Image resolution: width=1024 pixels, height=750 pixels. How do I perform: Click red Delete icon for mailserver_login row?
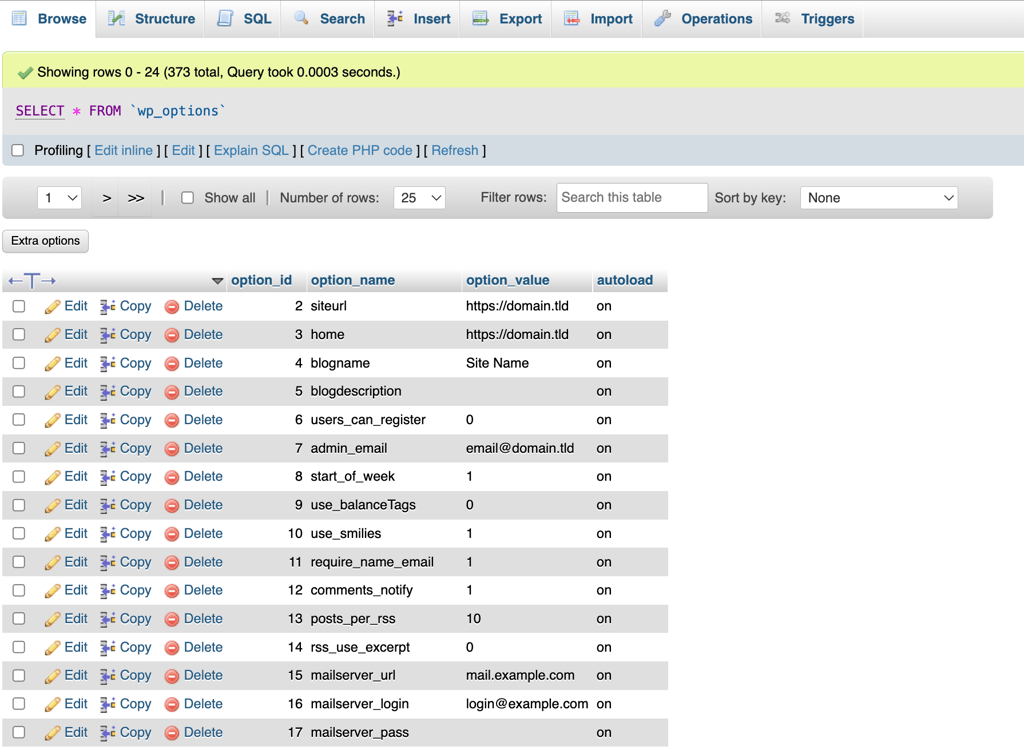pos(172,705)
